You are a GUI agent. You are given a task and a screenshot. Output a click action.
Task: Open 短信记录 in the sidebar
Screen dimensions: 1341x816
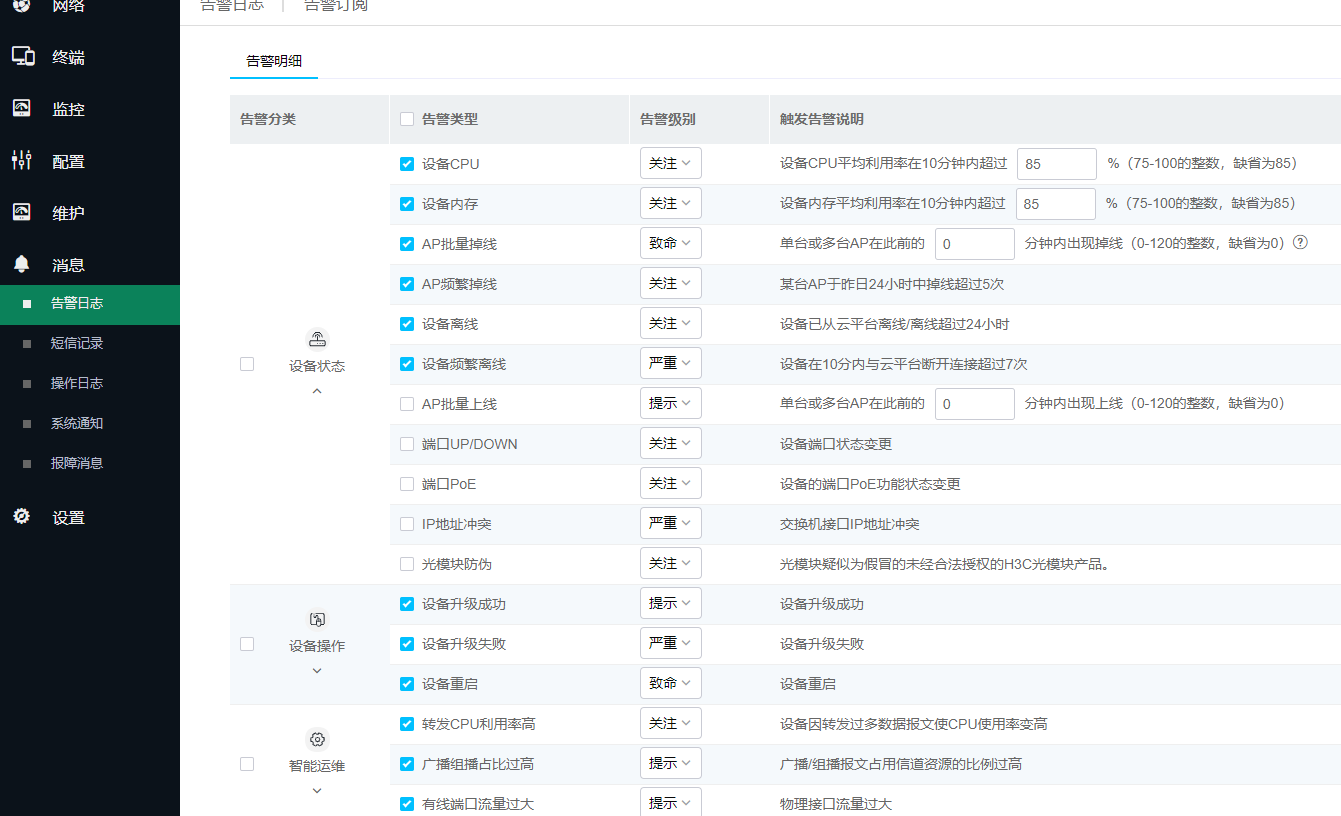[77, 343]
